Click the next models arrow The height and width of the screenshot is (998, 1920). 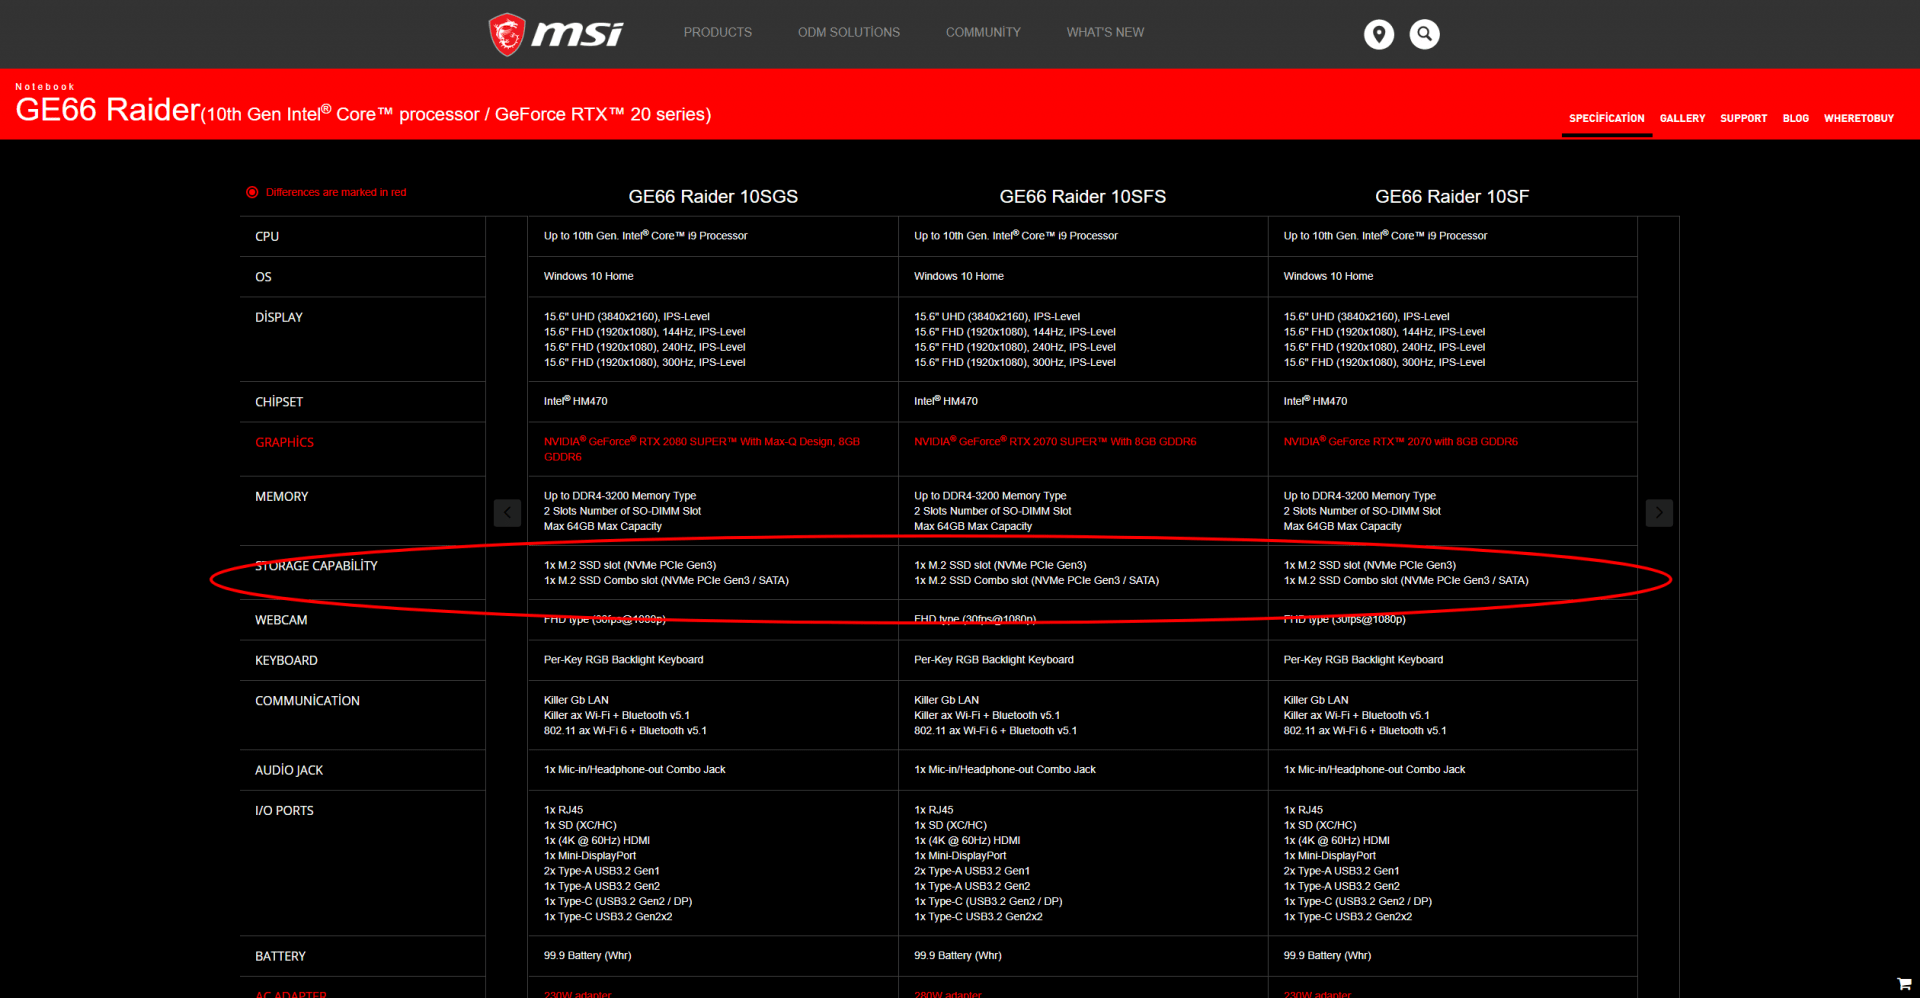click(1659, 513)
